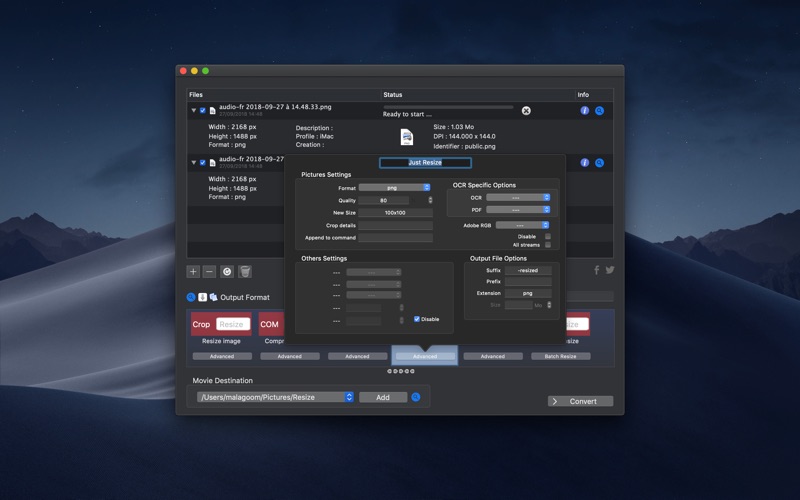The image size is (800, 500).
Task: Click the info icon on the second file row
Action: click(x=585, y=163)
